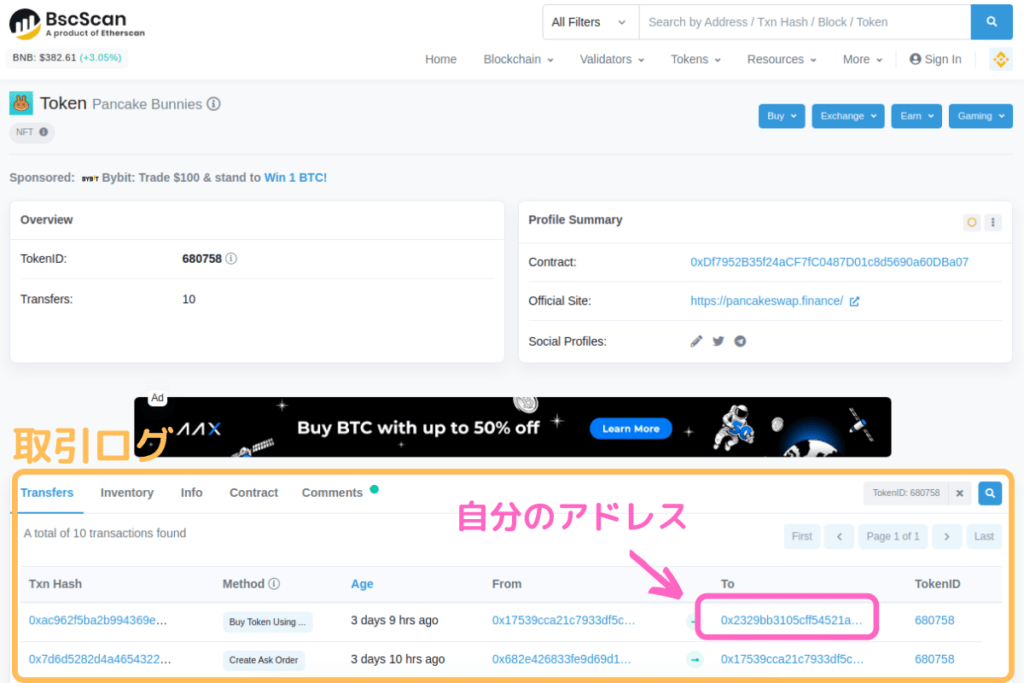Open the Earn dropdown button
Image resolution: width=1024 pixels, height=683 pixels.
(x=916, y=116)
